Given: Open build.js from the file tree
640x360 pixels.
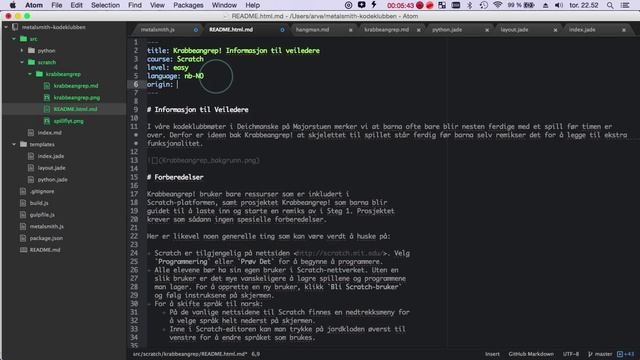Looking at the screenshot, I should [39, 203].
